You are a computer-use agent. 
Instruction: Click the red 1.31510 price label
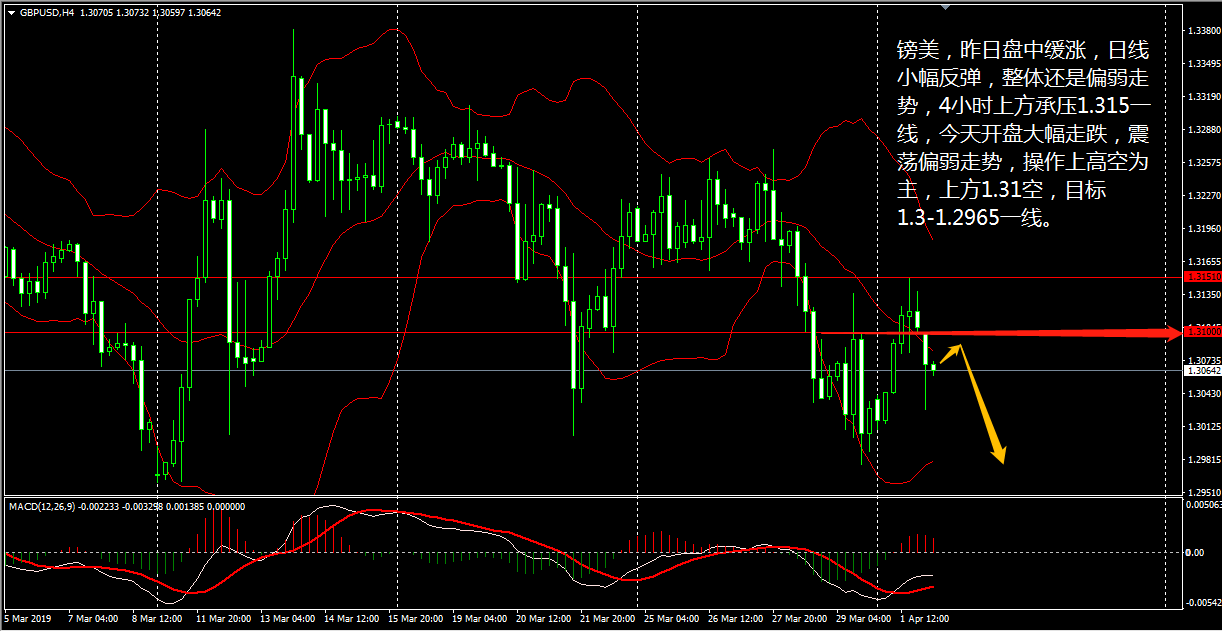(x=1202, y=276)
